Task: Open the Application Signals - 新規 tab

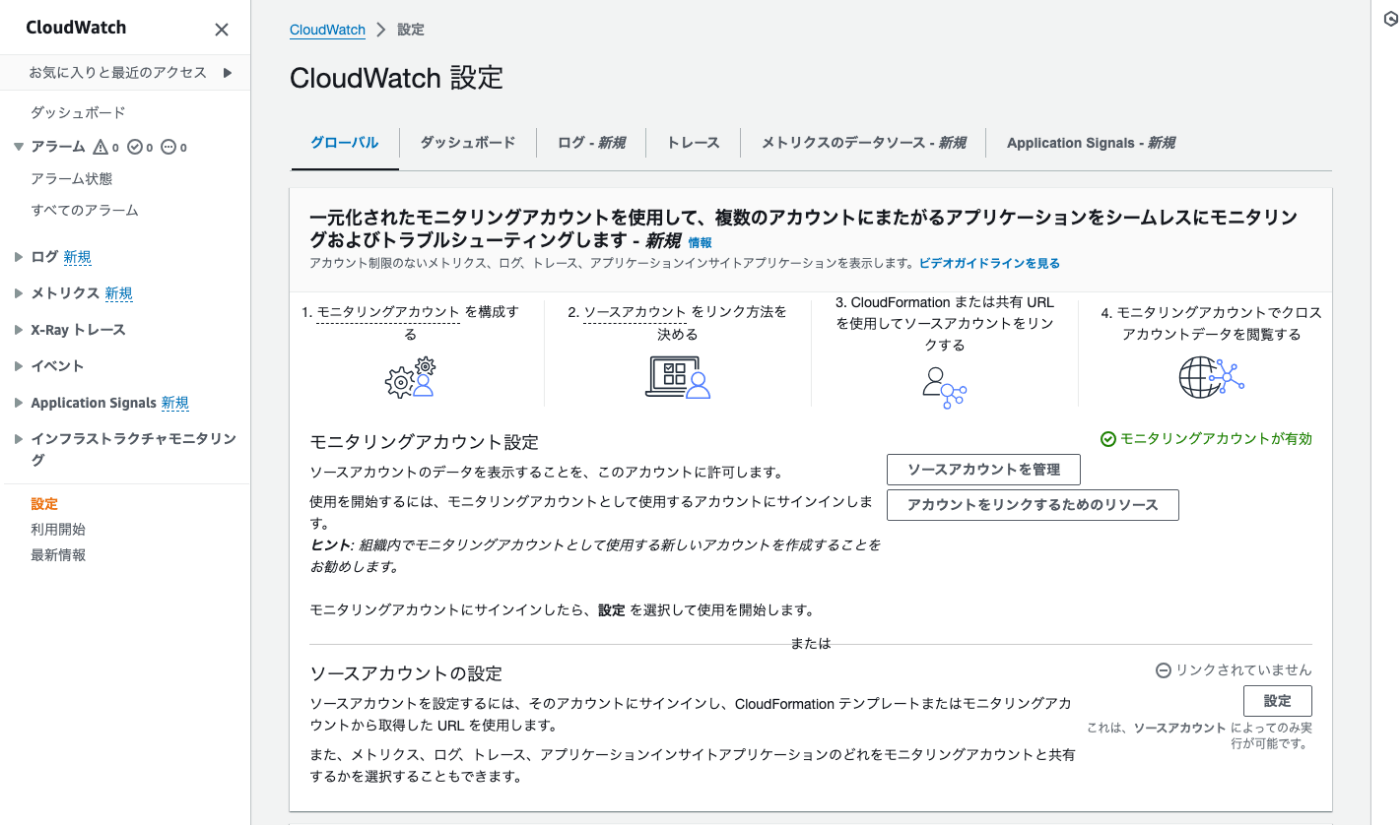Action: [x=1090, y=143]
